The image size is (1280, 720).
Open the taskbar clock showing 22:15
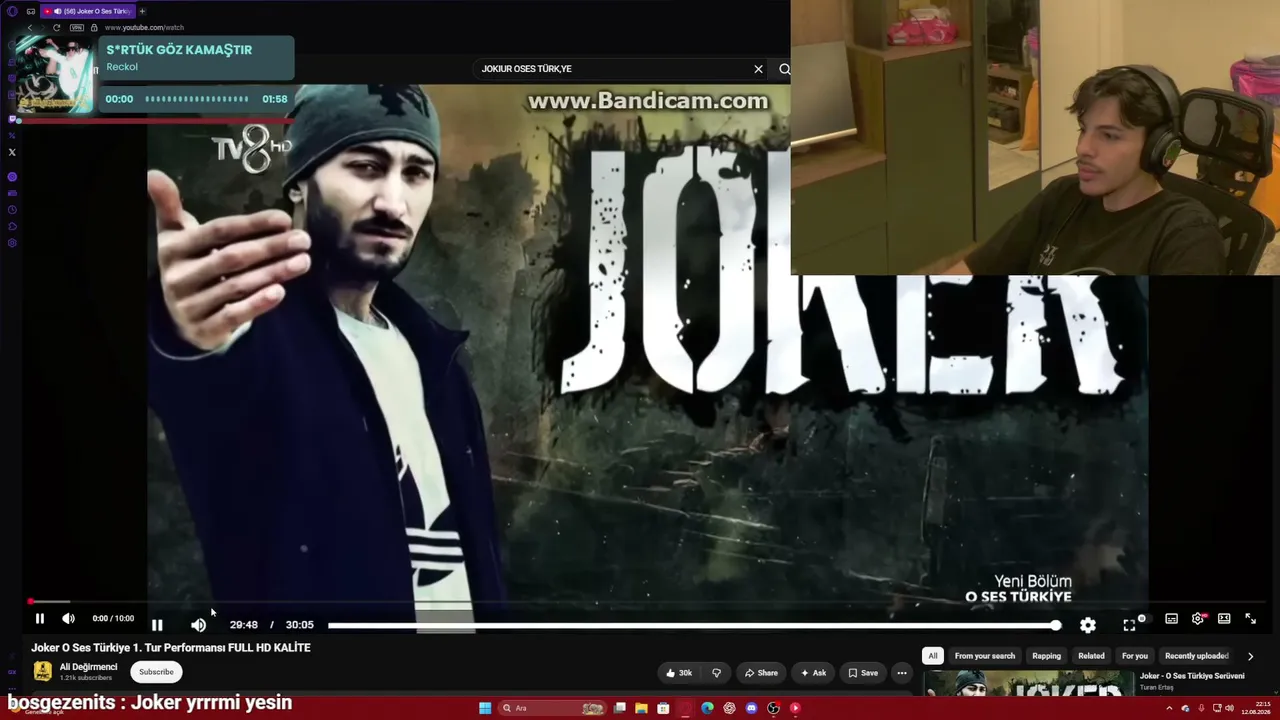pos(1256,708)
